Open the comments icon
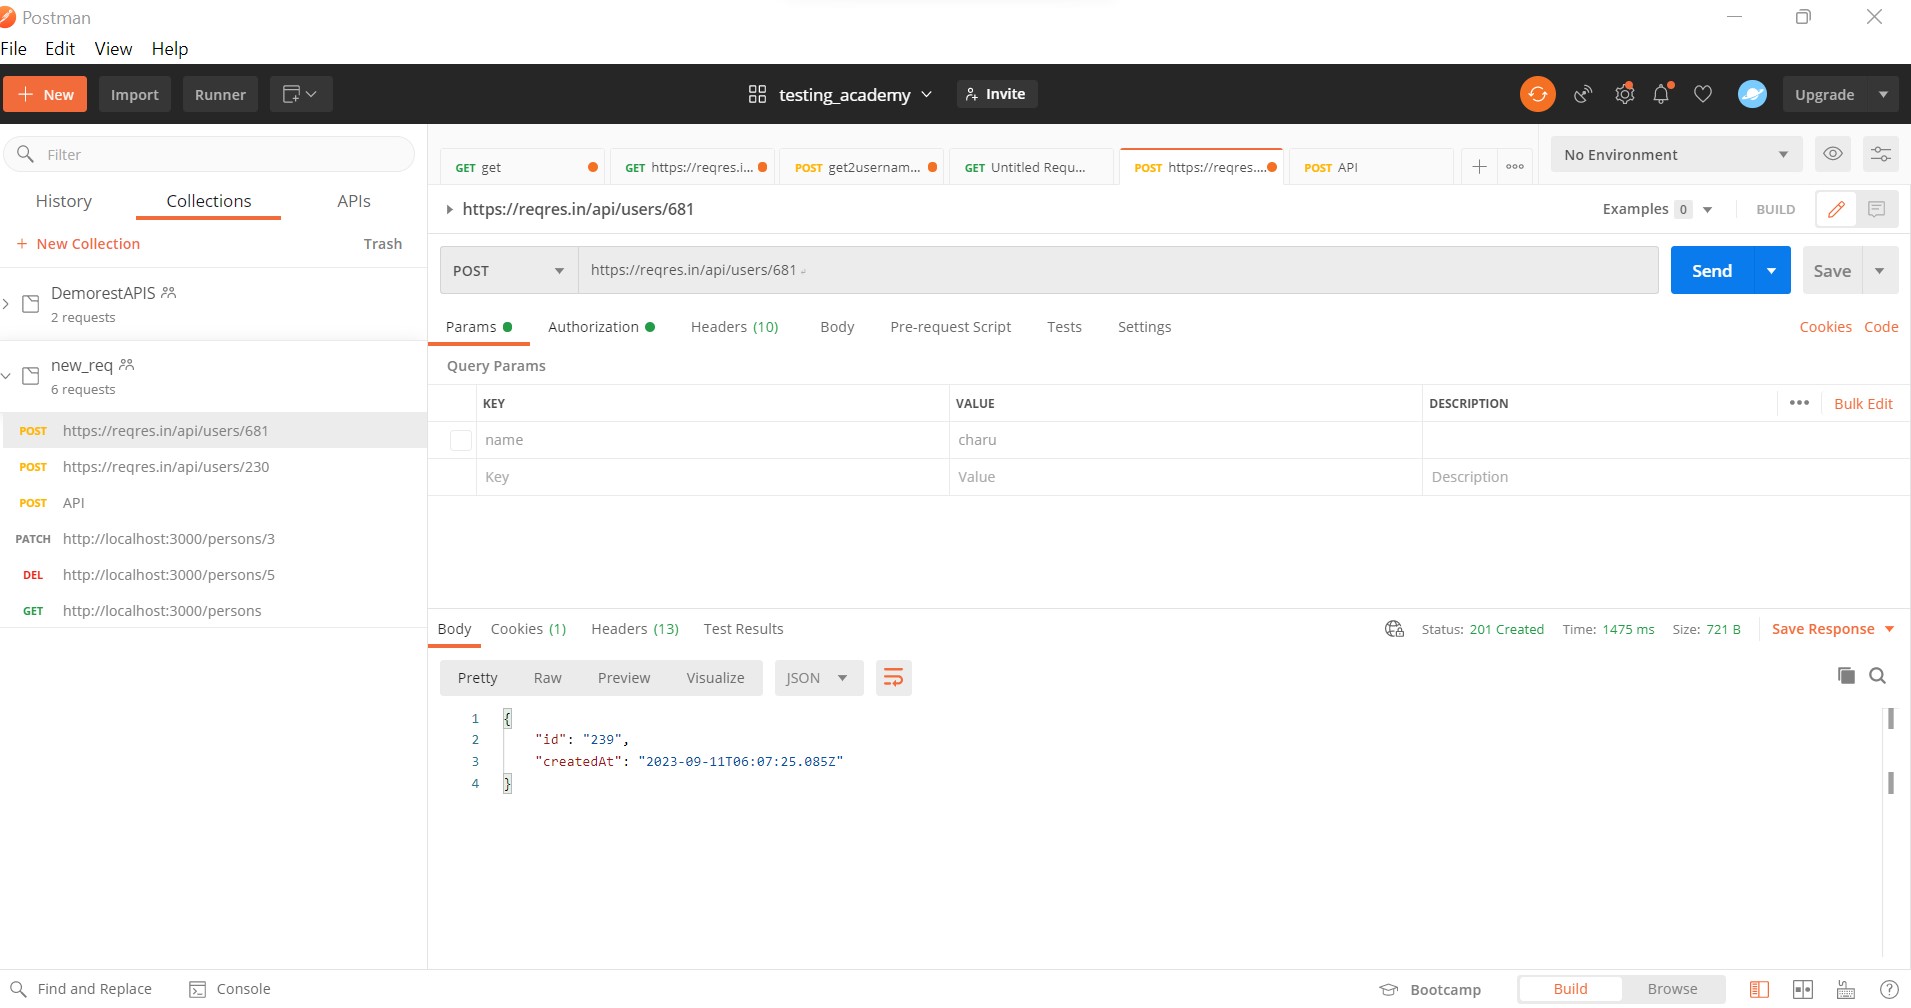 coord(1877,209)
